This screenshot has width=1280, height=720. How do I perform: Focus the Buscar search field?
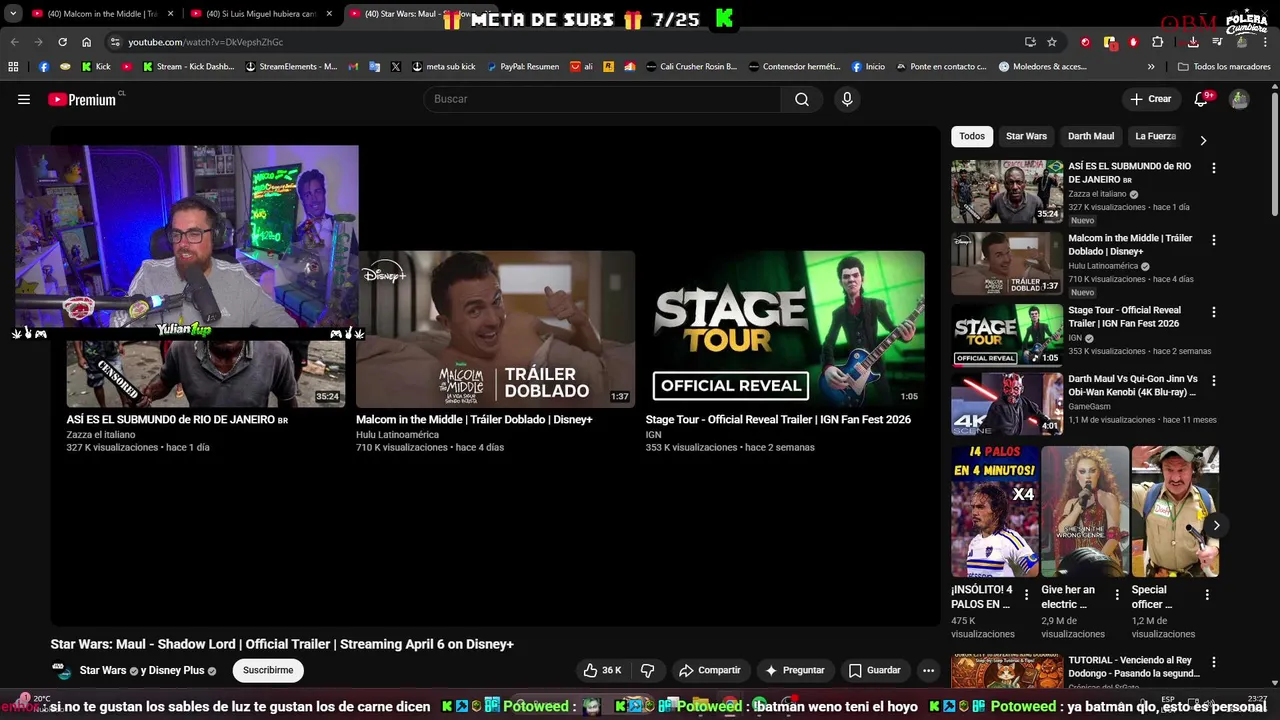pos(602,99)
